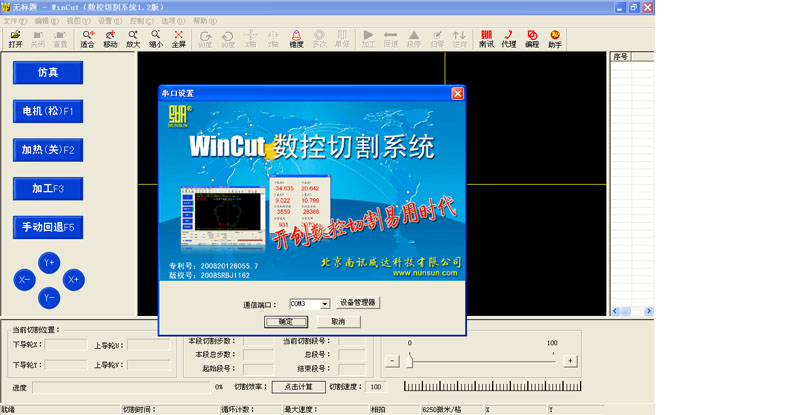
Task: Expand the 通信端口 COM3 dropdown
Action: (324, 304)
